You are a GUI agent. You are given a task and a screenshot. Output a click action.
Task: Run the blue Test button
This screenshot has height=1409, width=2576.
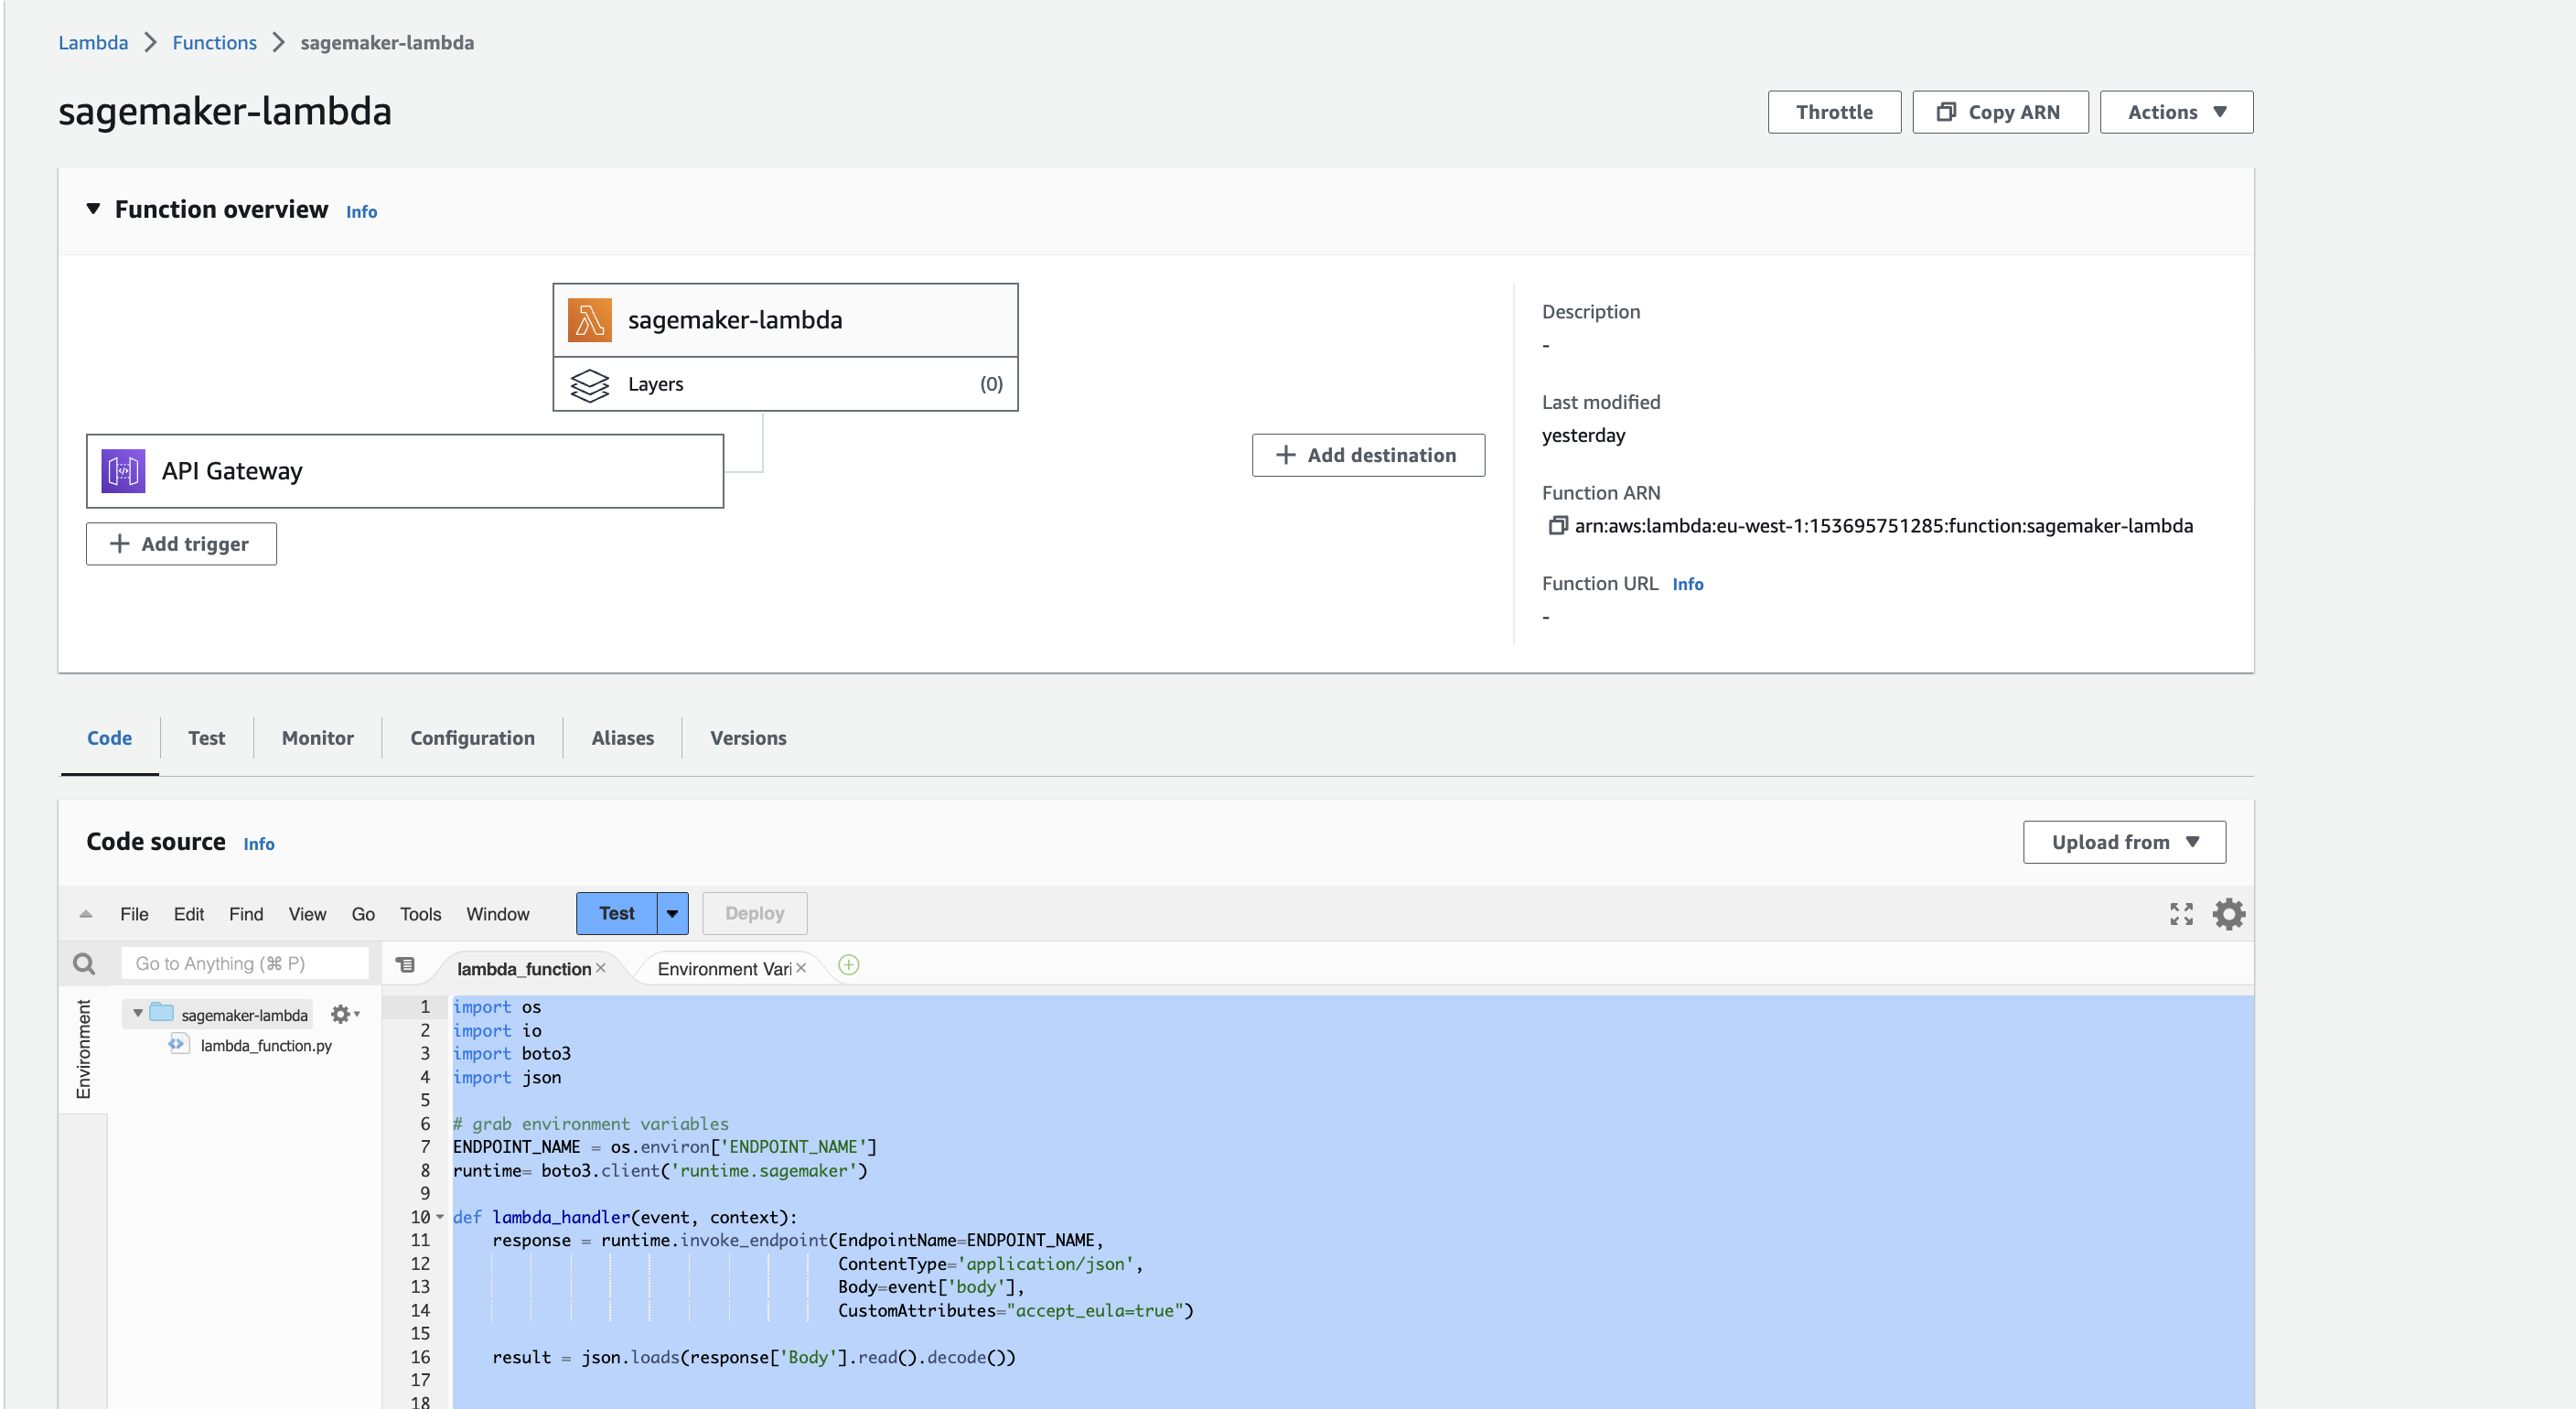point(617,913)
